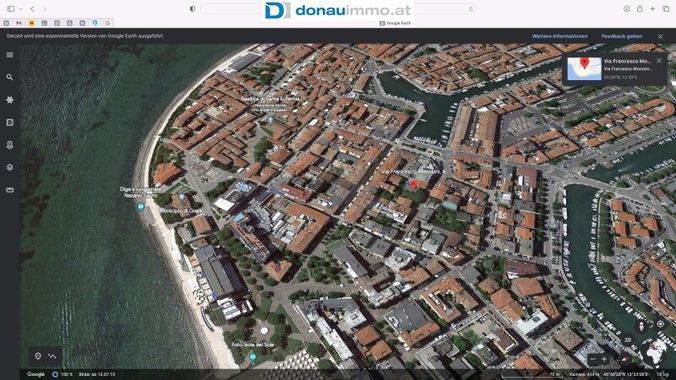Click Feedback geben link
Viewport: 676px width, 380px height.
(622, 36)
